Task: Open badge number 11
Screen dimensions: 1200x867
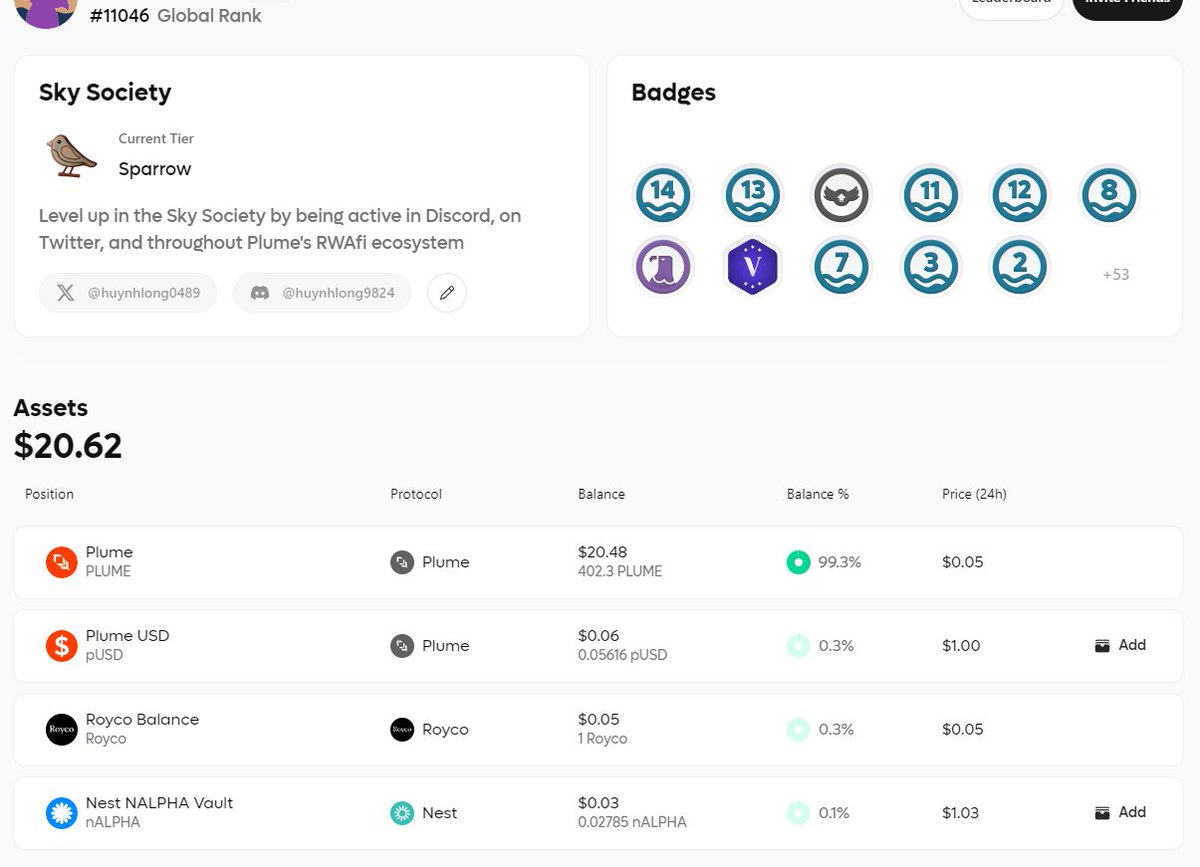Action: click(930, 194)
